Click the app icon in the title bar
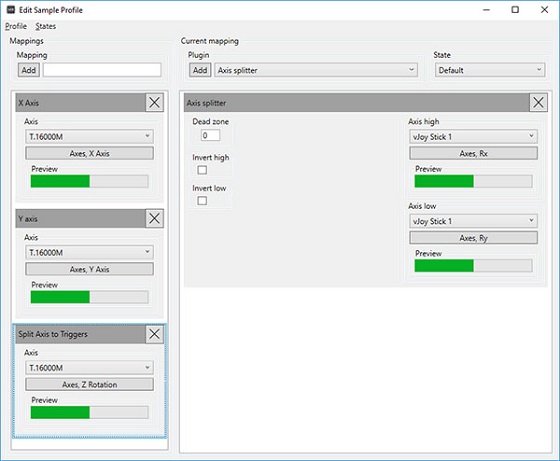 [x=11, y=10]
